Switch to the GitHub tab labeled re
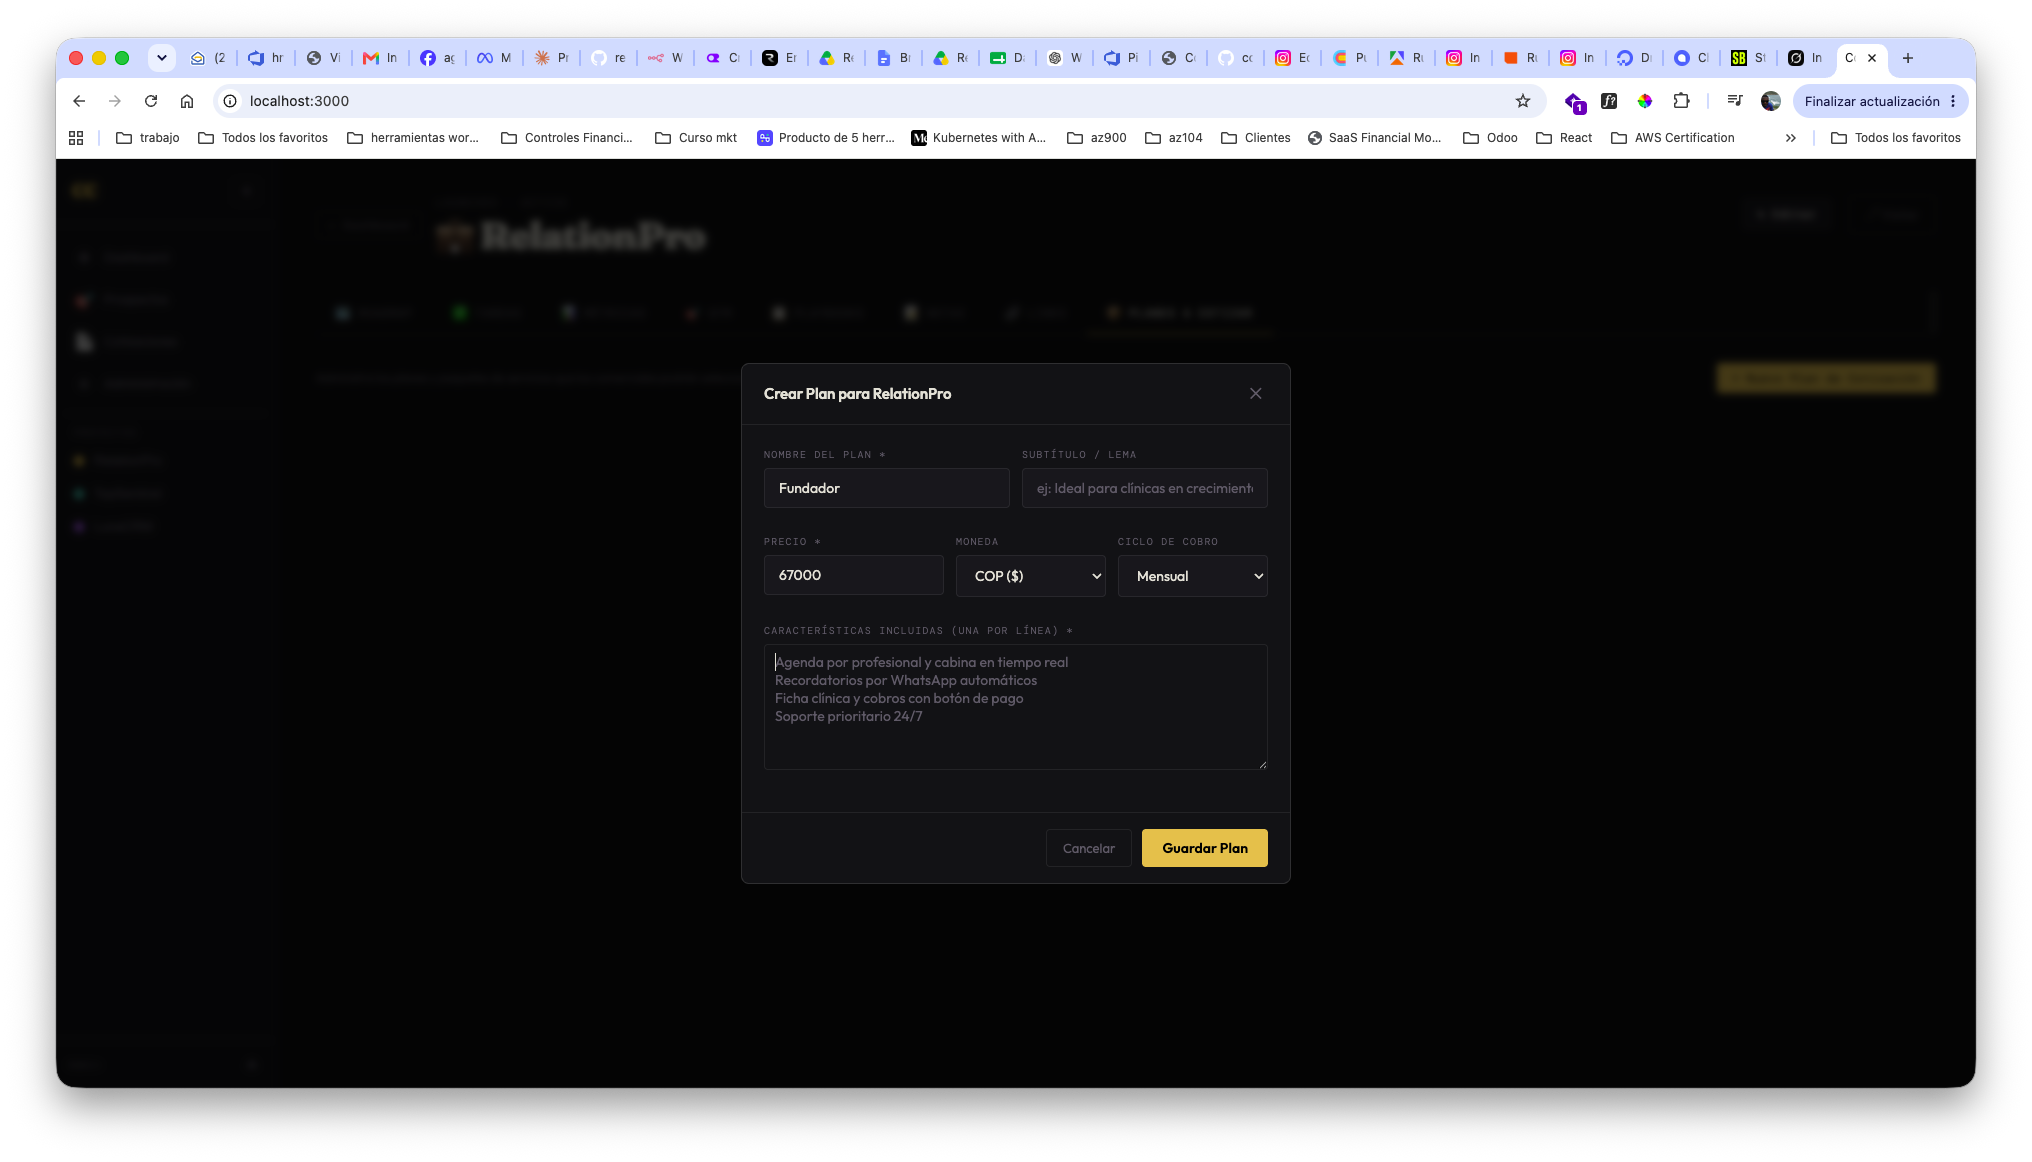Screen dimensions: 2032x1162 [x=608, y=58]
